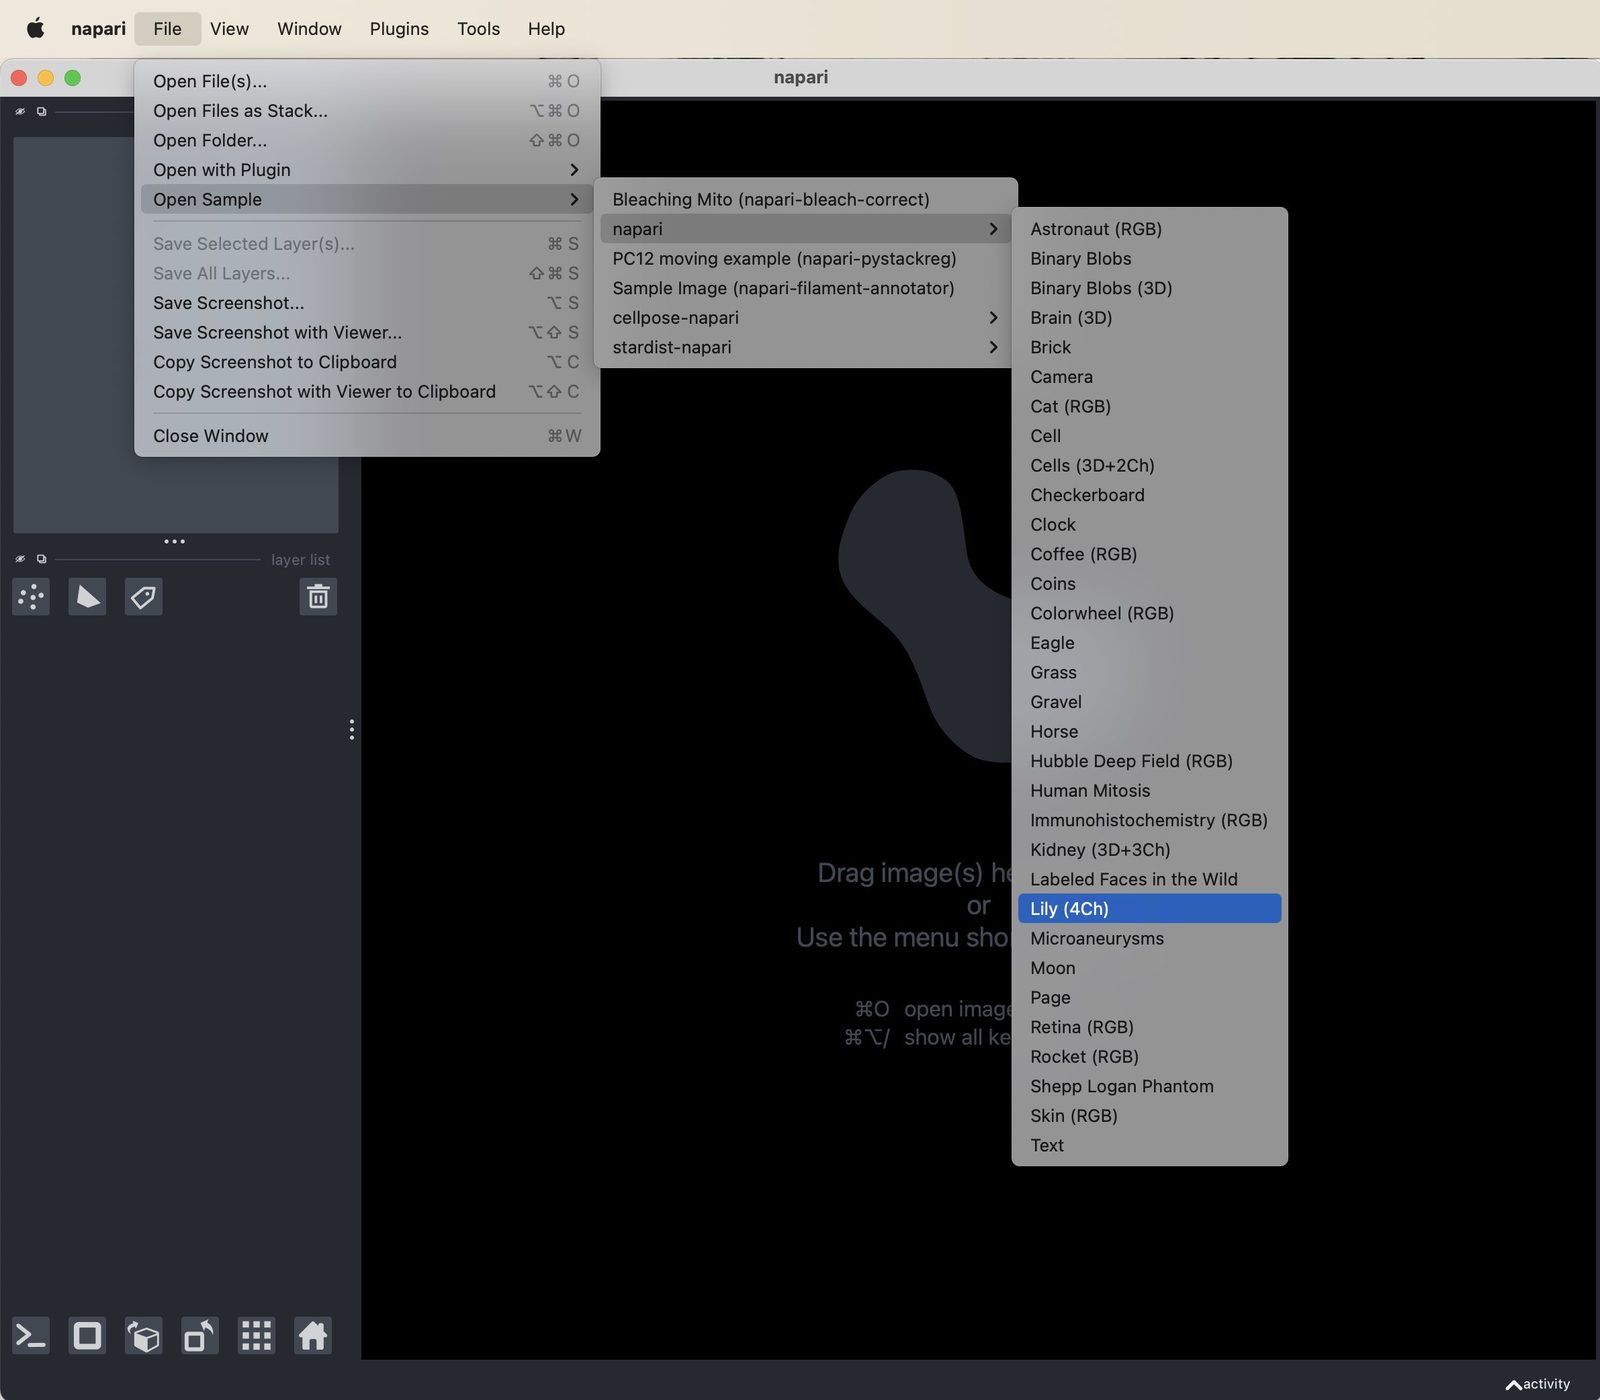Click the horizontal dots handle above layer list
Screen dimensions: 1600x1400
[174, 541]
